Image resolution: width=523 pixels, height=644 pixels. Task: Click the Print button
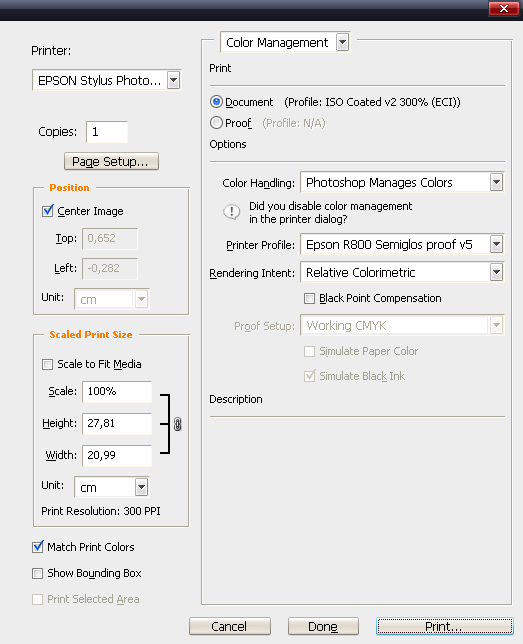coord(445,626)
